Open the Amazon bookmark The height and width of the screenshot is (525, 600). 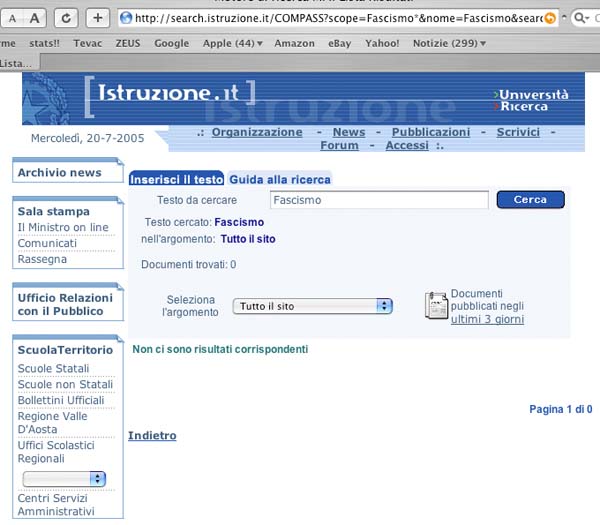coord(294,43)
